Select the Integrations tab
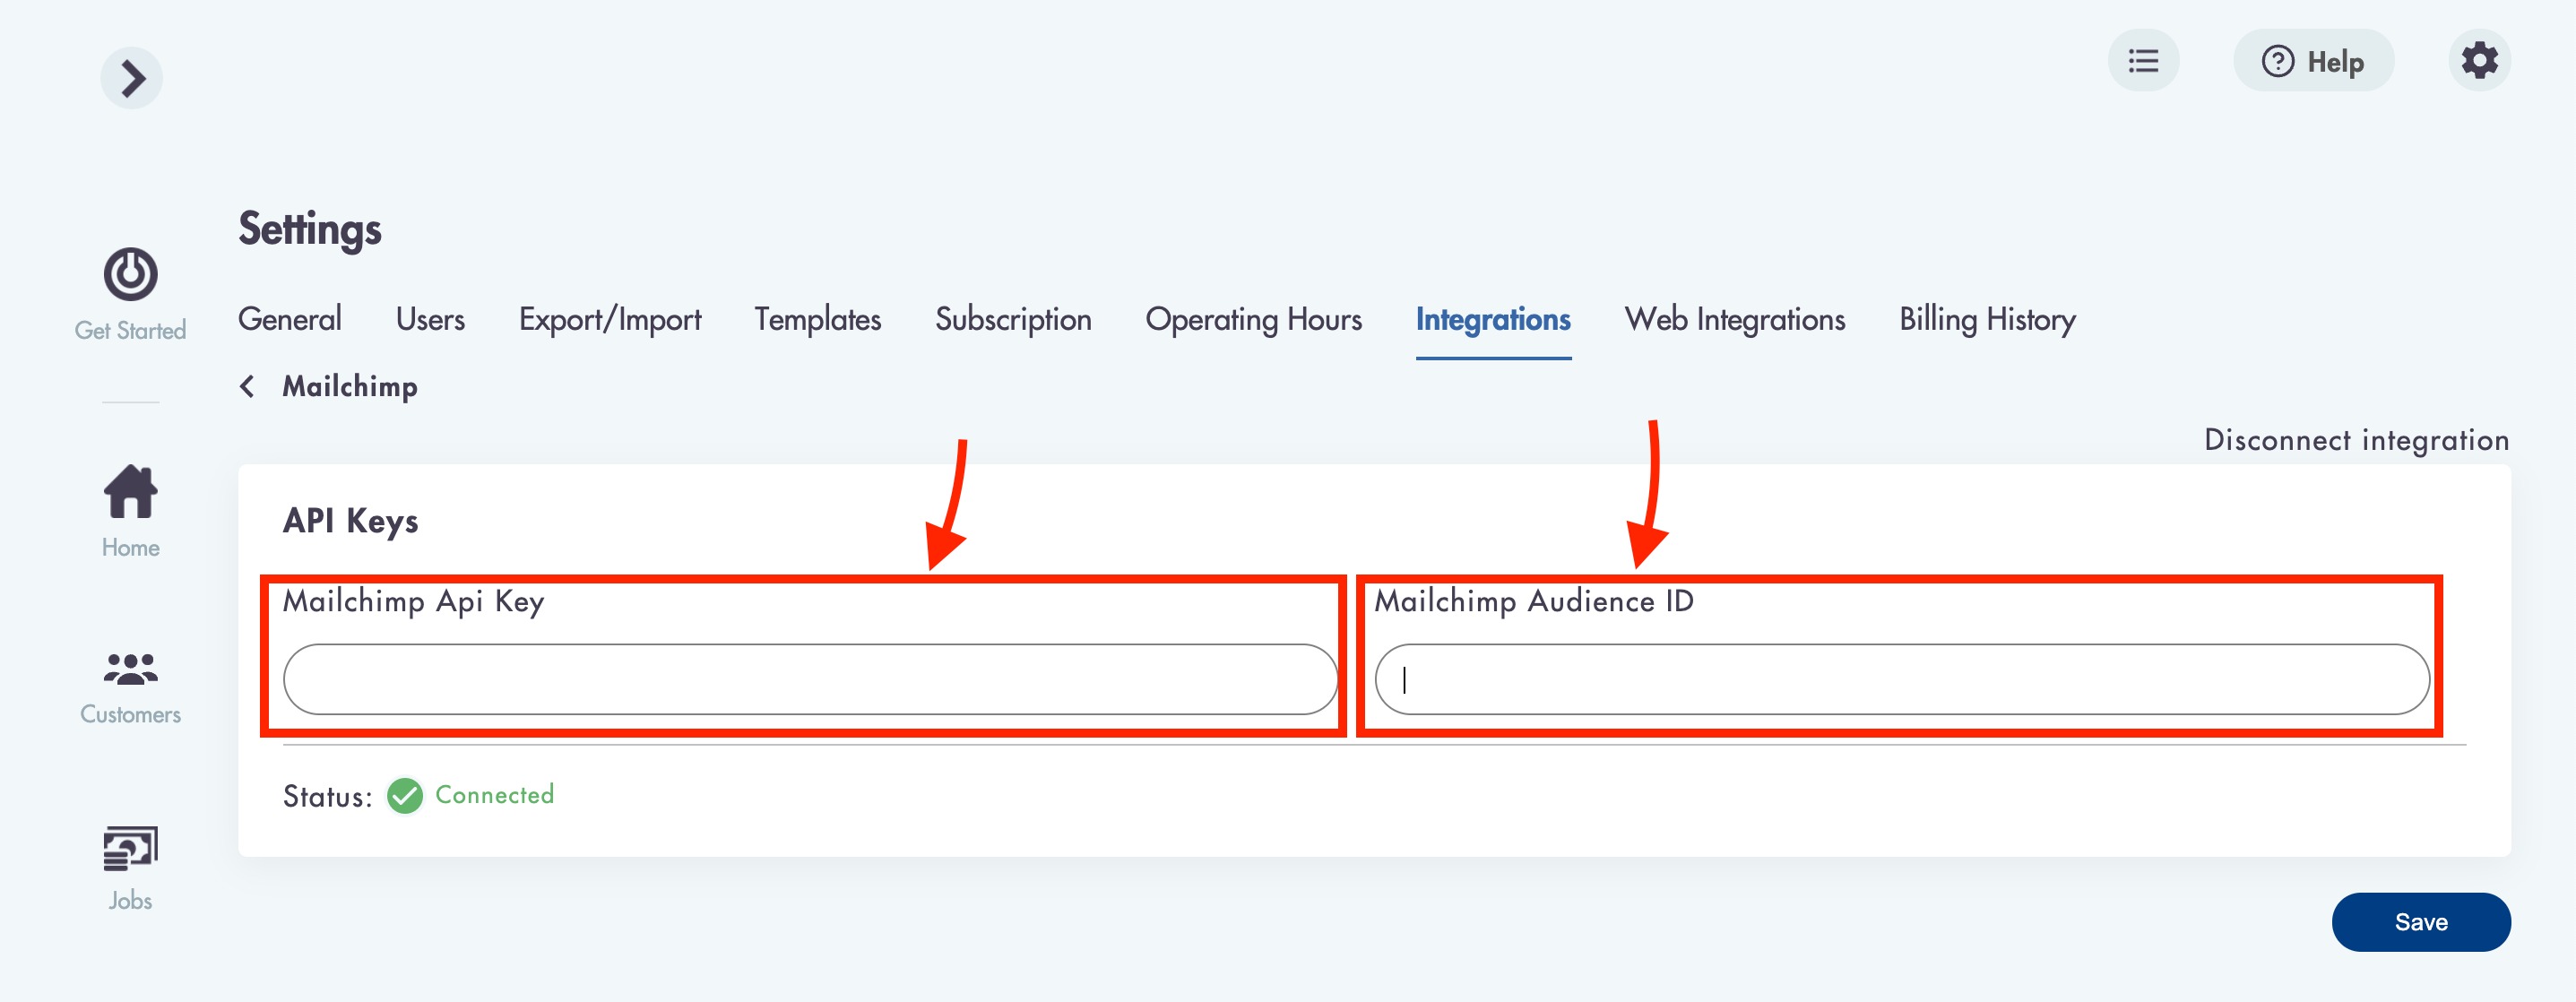This screenshot has height=1002, width=2576. [1493, 319]
